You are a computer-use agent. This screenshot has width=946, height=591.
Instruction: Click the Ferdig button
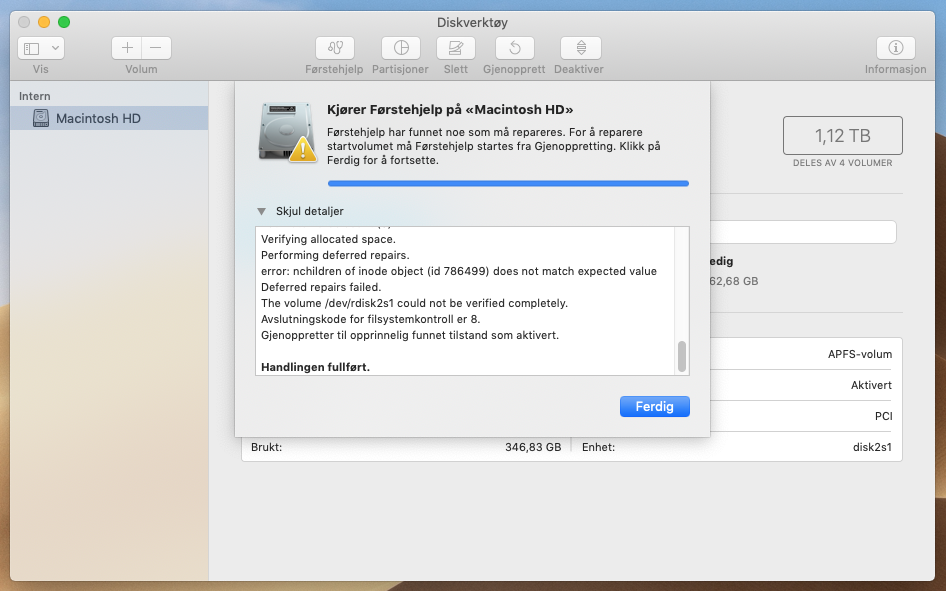coord(655,406)
